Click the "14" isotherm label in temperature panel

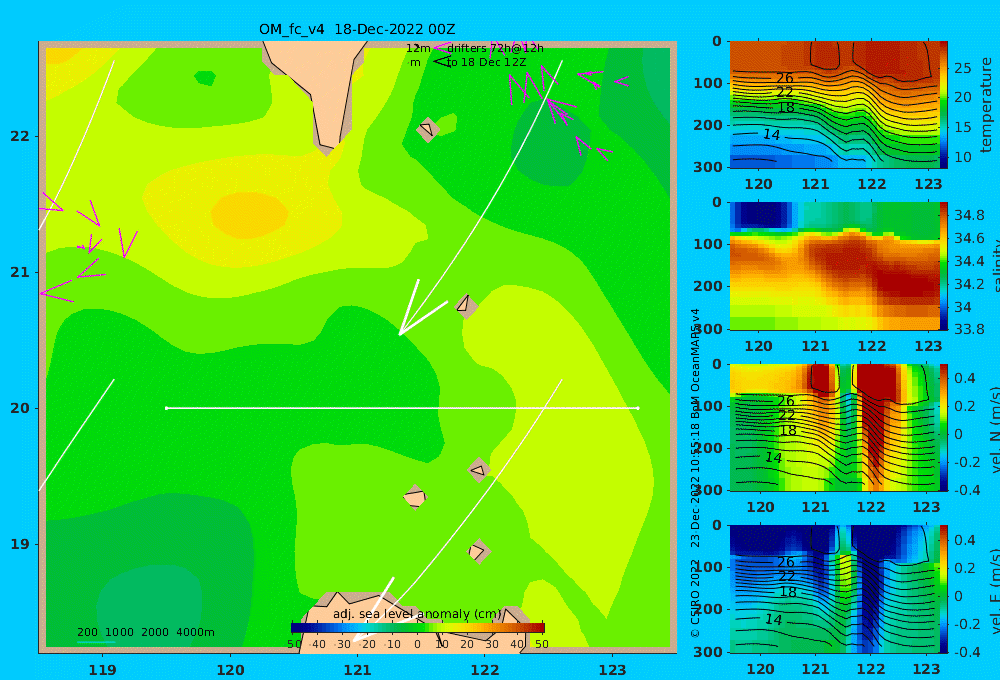point(772,135)
